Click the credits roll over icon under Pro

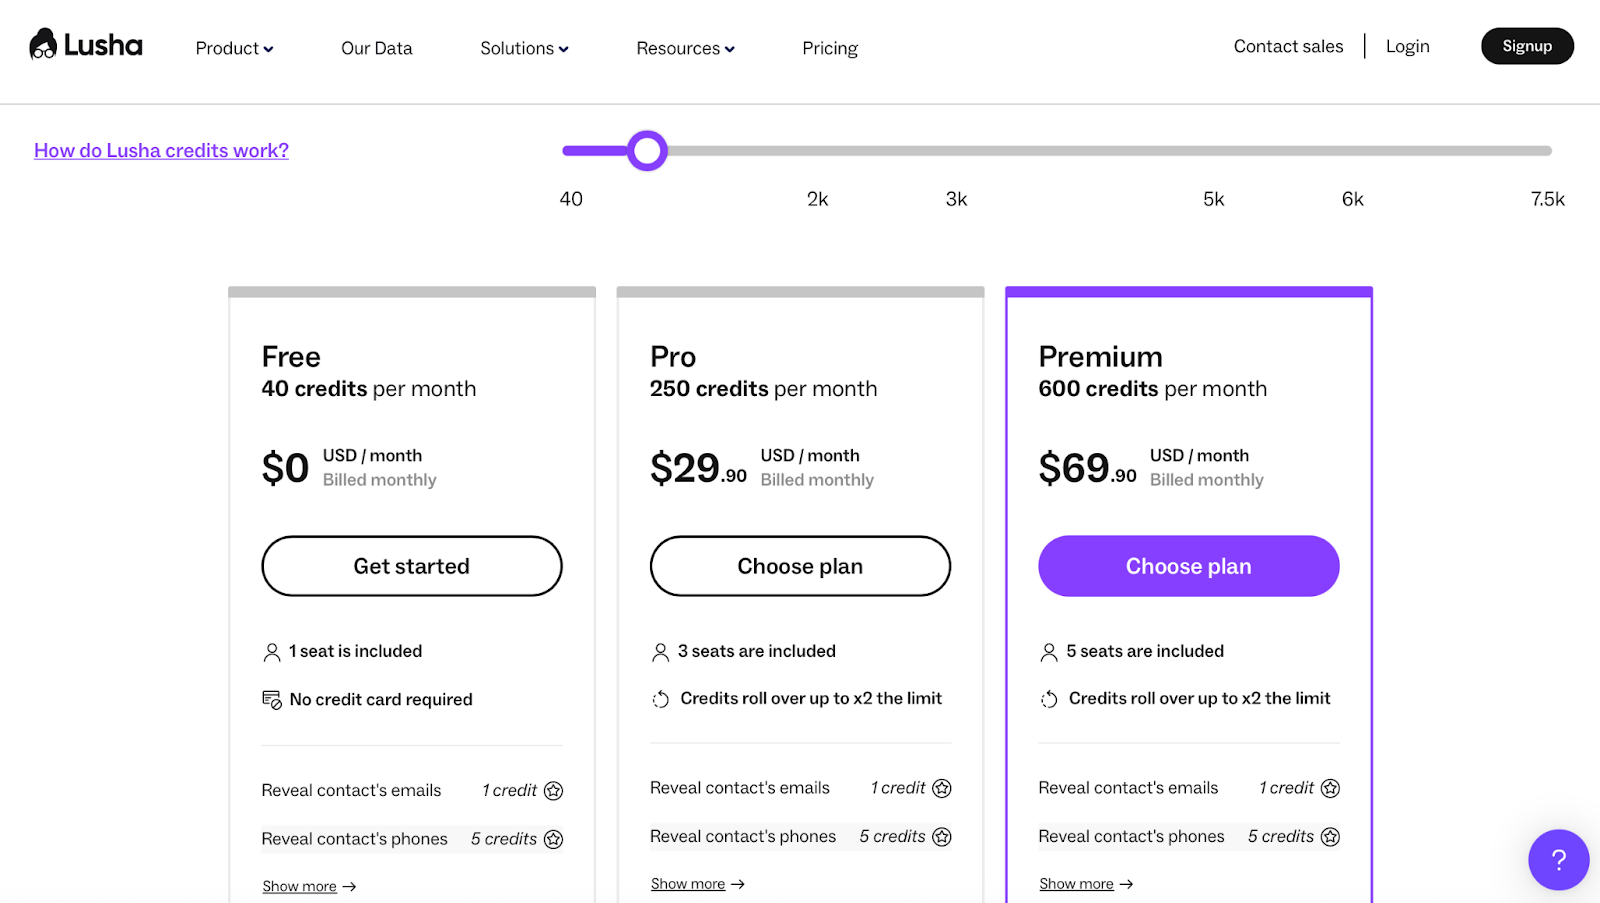coord(660,698)
